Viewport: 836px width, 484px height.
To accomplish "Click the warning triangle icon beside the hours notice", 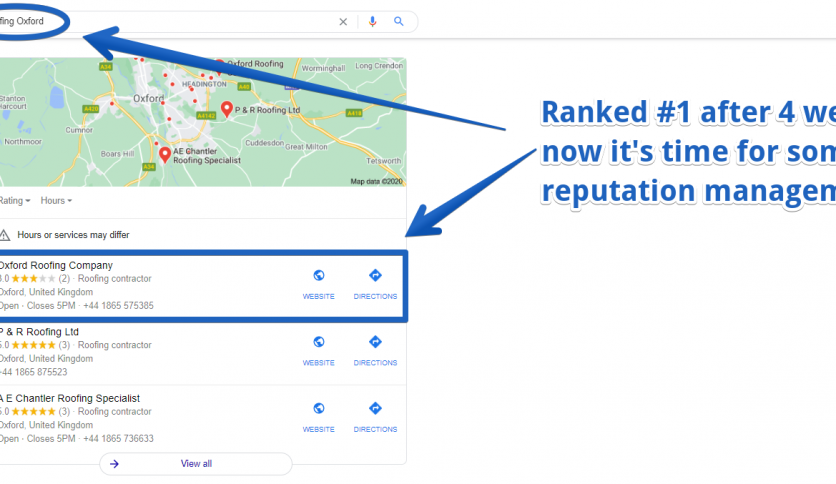I will [5, 235].
